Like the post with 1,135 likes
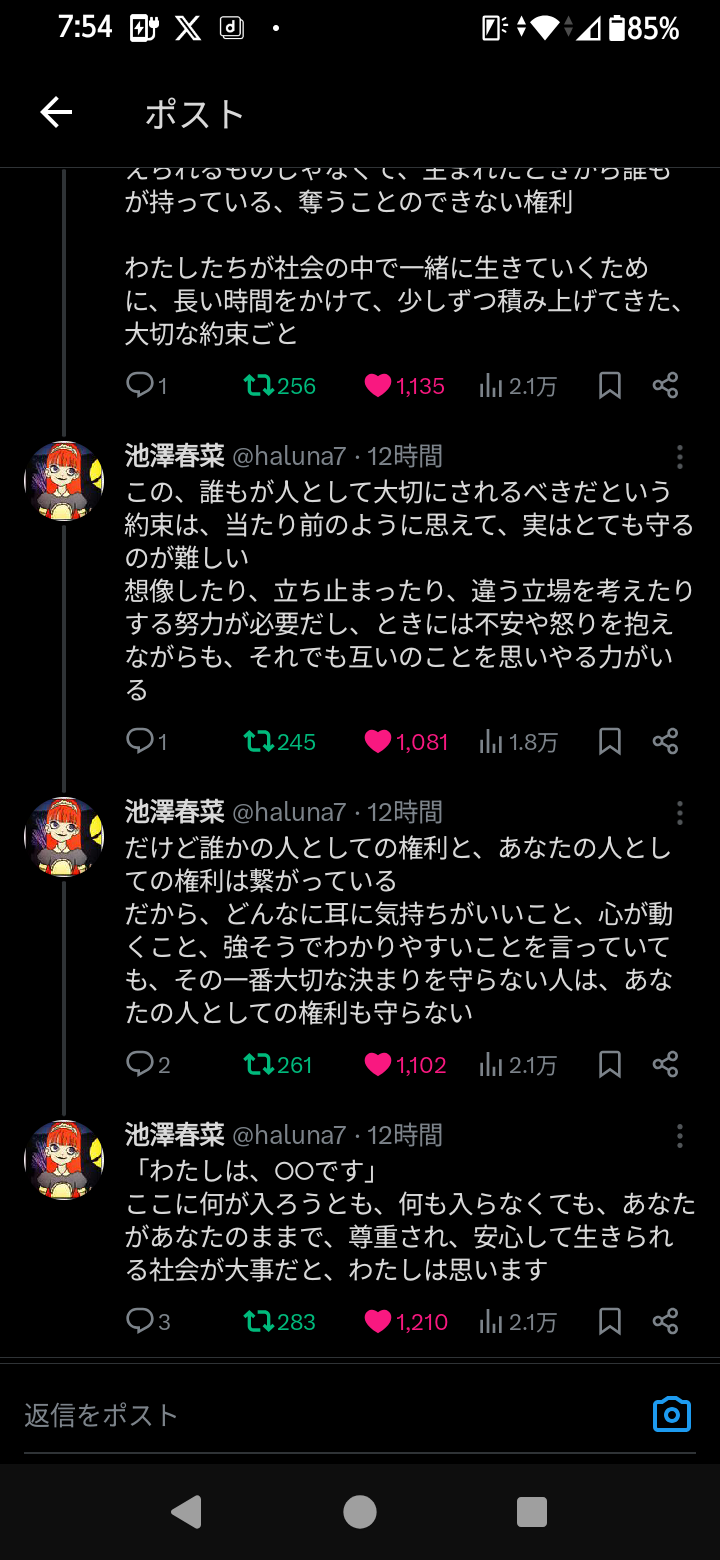The height and width of the screenshot is (1560, 720). [x=378, y=386]
